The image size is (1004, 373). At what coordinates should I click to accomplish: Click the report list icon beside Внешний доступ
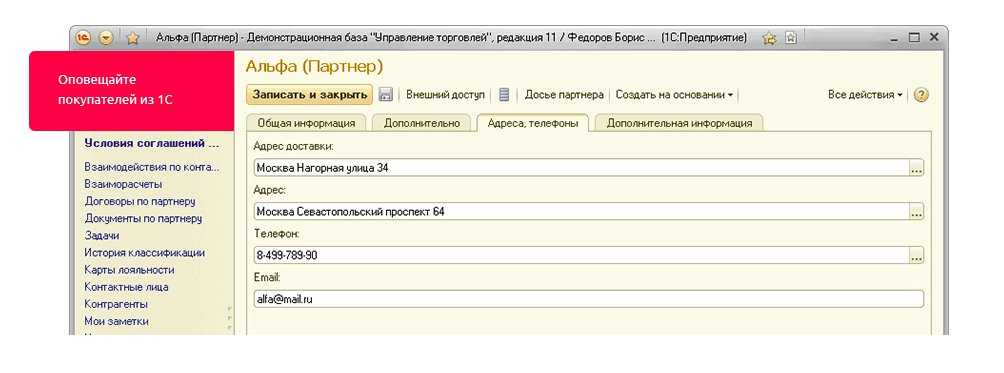(x=504, y=95)
